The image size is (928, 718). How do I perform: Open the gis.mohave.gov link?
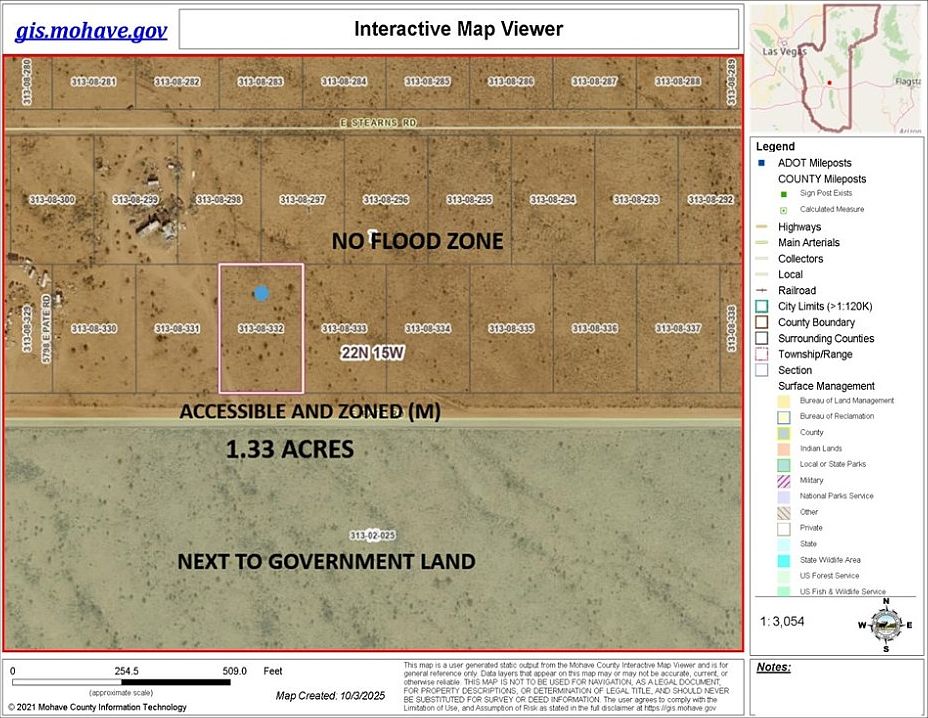[x=90, y=32]
